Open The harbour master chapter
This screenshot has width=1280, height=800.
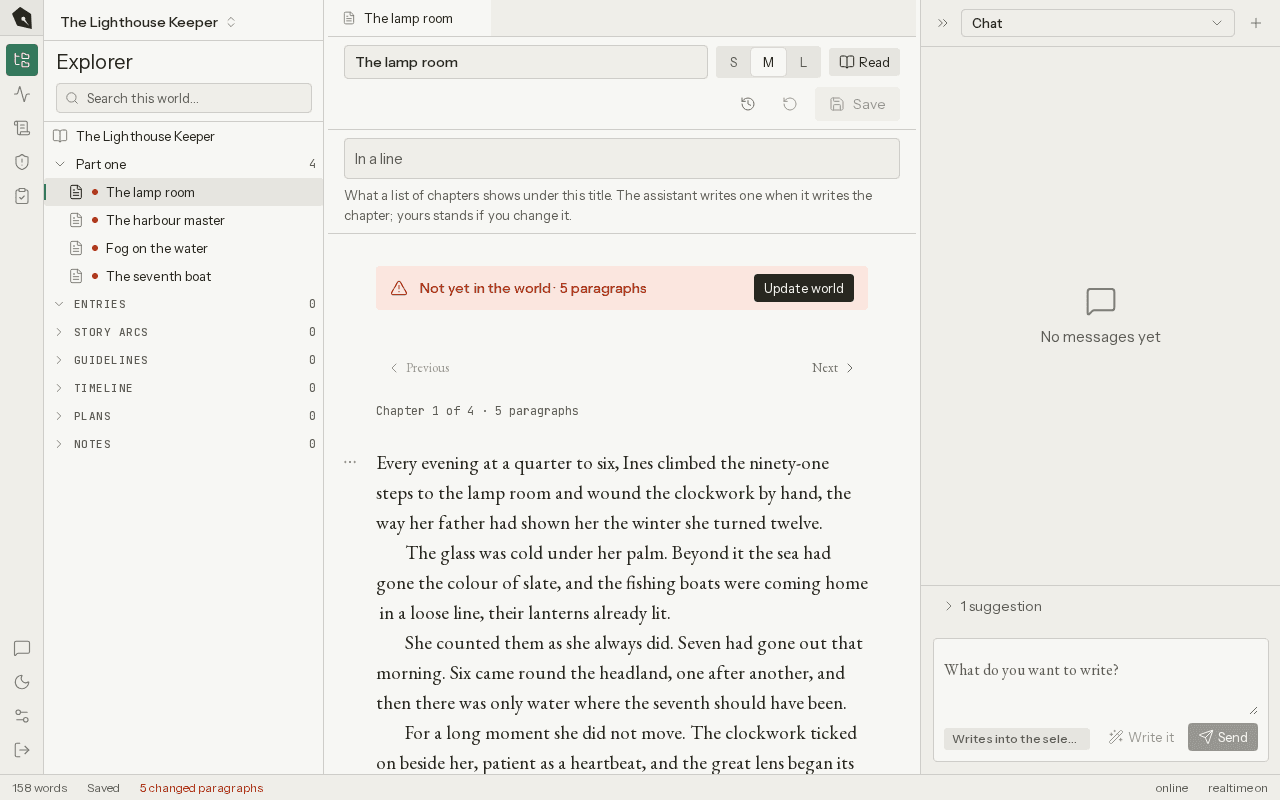tap(184, 220)
